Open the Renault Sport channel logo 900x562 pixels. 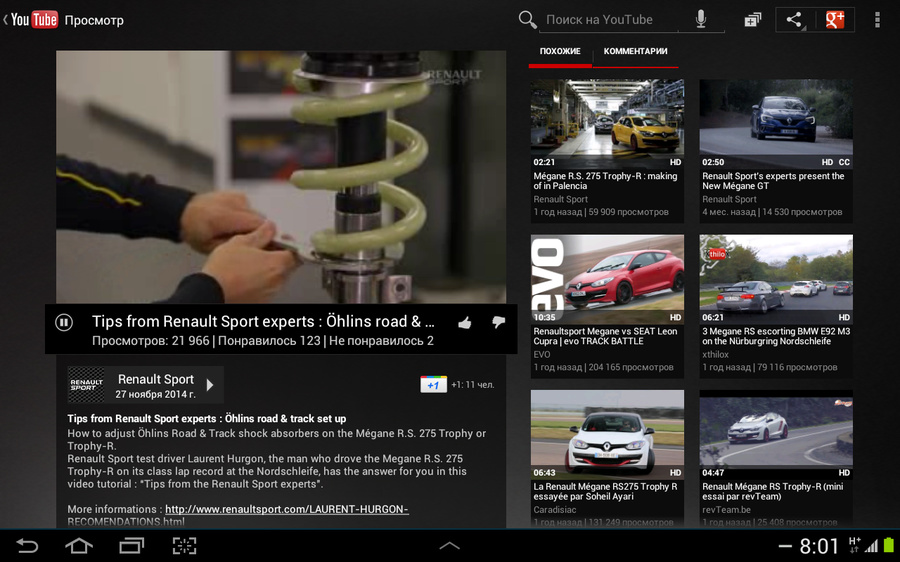pos(86,385)
